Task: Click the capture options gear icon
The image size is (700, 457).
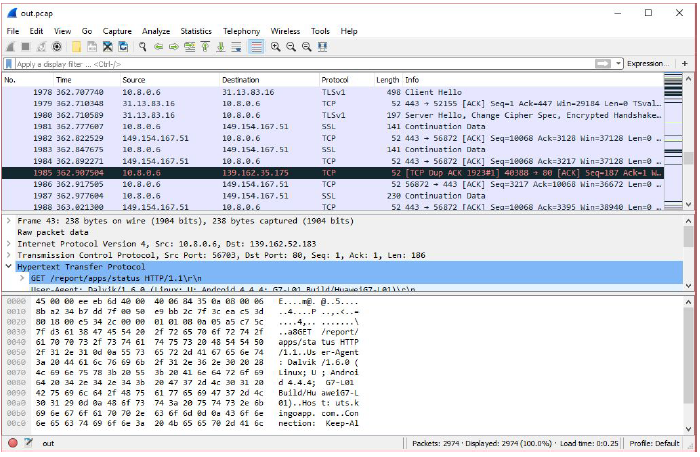Action: [57, 47]
